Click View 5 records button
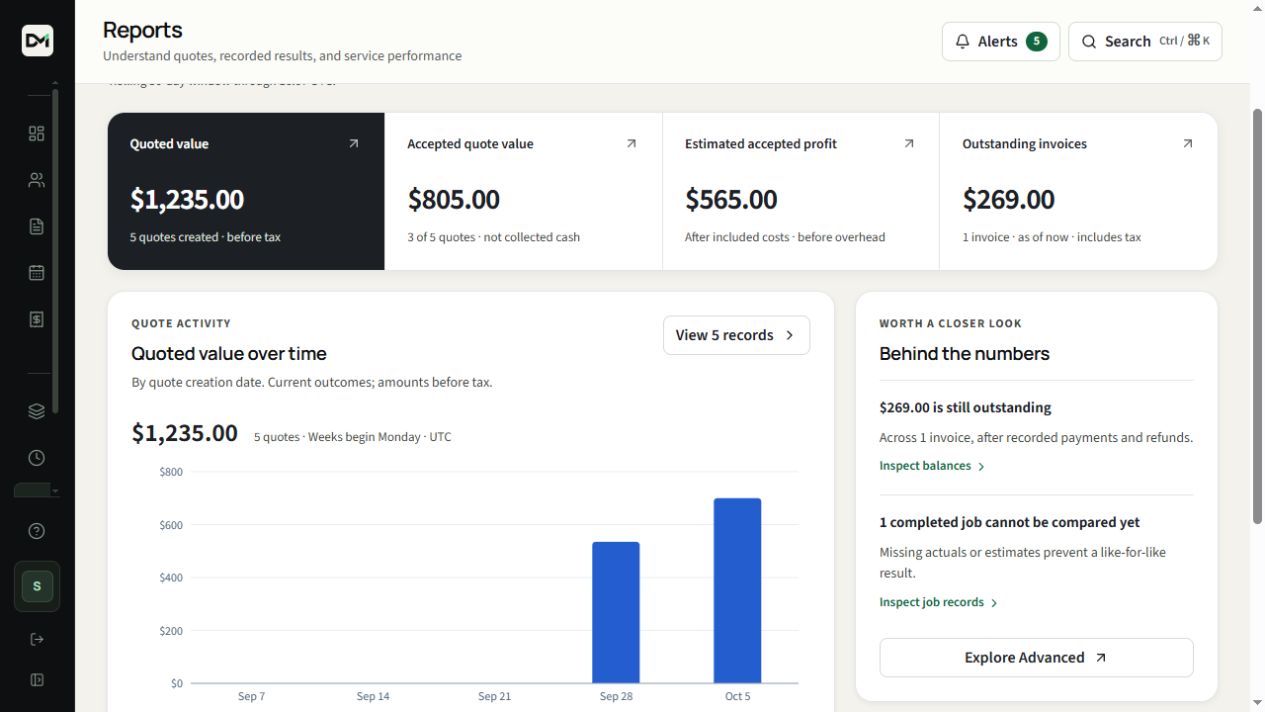 (736, 335)
